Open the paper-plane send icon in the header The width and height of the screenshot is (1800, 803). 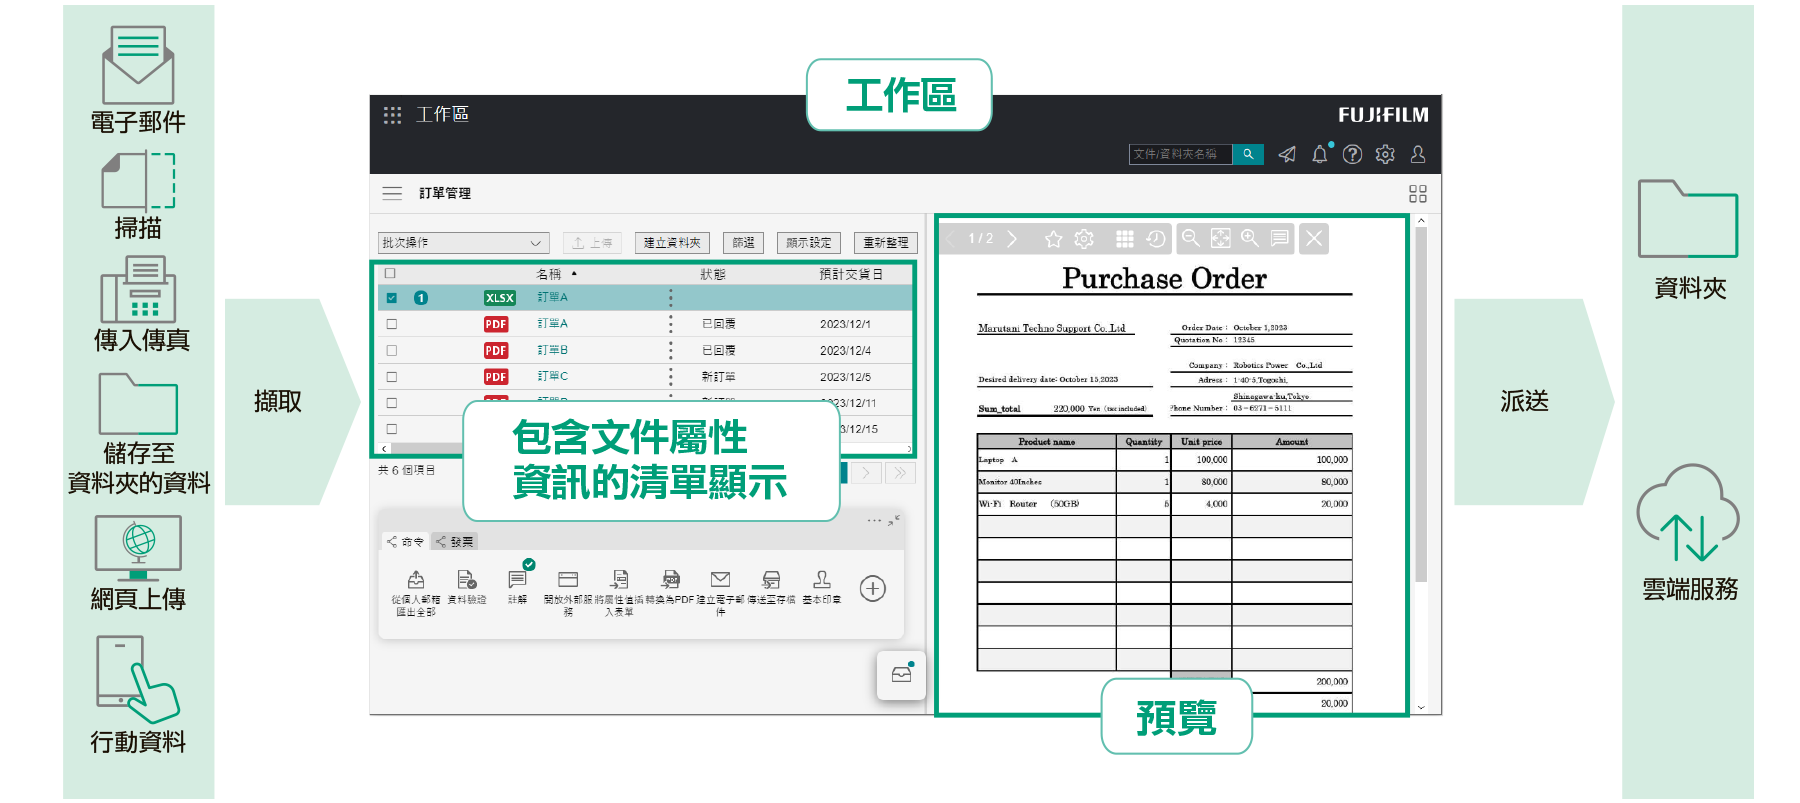click(x=1287, y=154)
